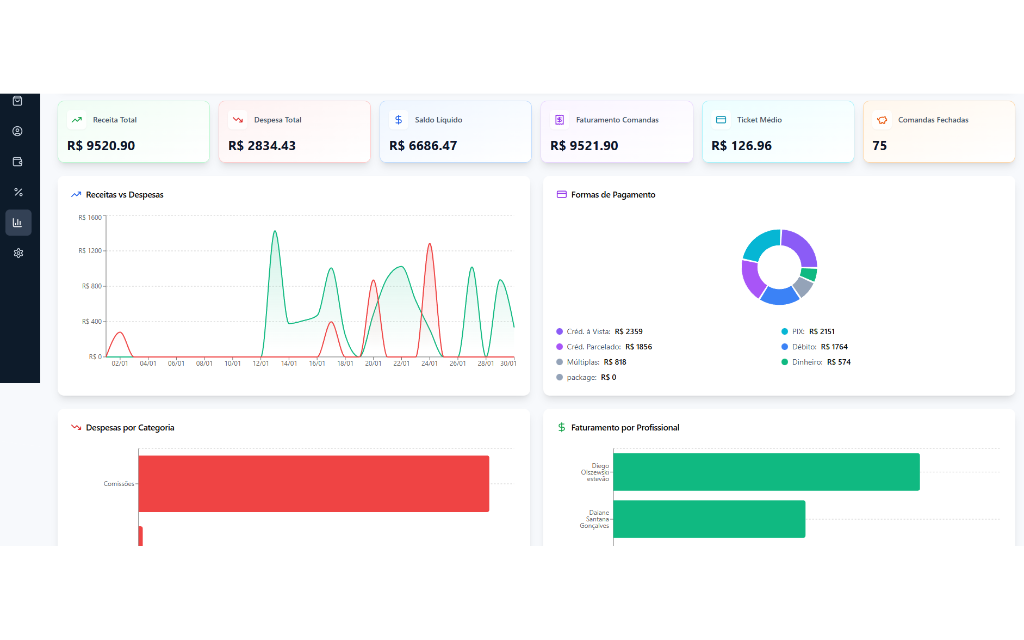
Task: Click the clipboard icon at sidebar top
Action: (18, 101)
